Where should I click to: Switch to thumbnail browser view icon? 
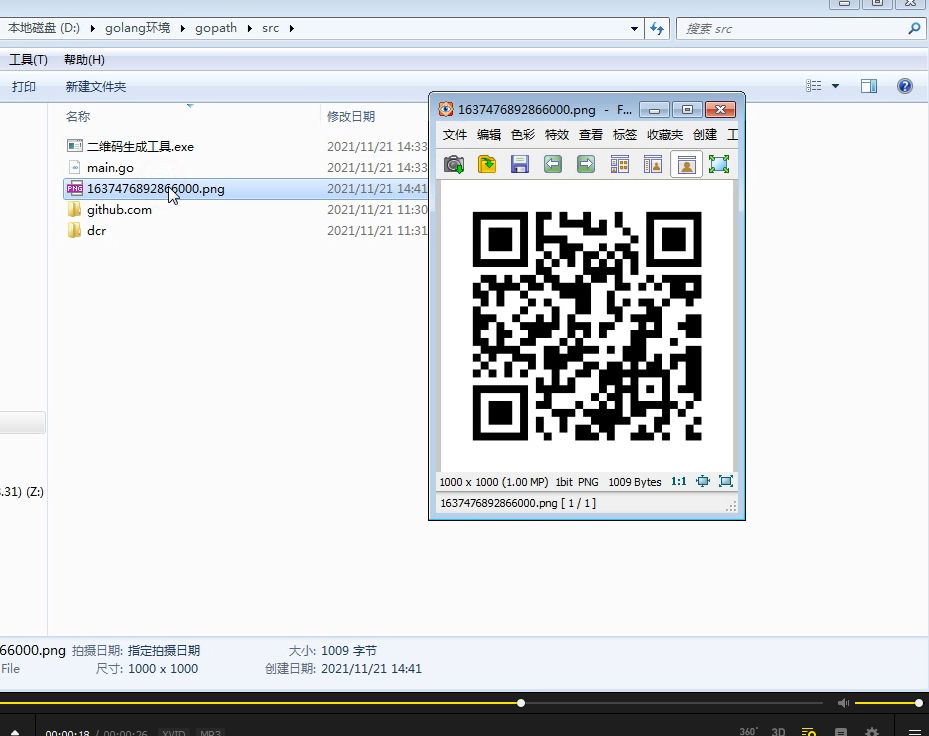[620, 164]
